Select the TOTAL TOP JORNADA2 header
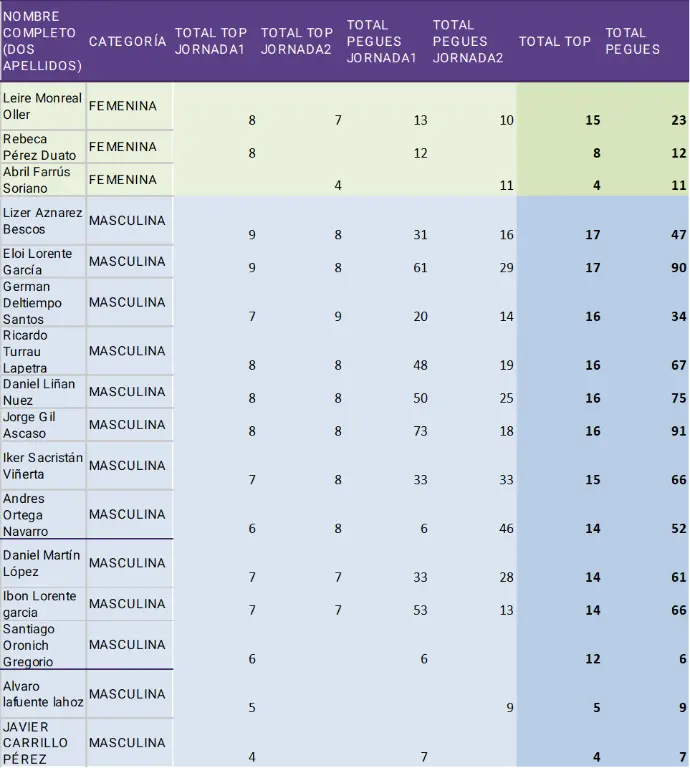Image resolution: width=690 pixels, height=768 pixels. [296, 41]
